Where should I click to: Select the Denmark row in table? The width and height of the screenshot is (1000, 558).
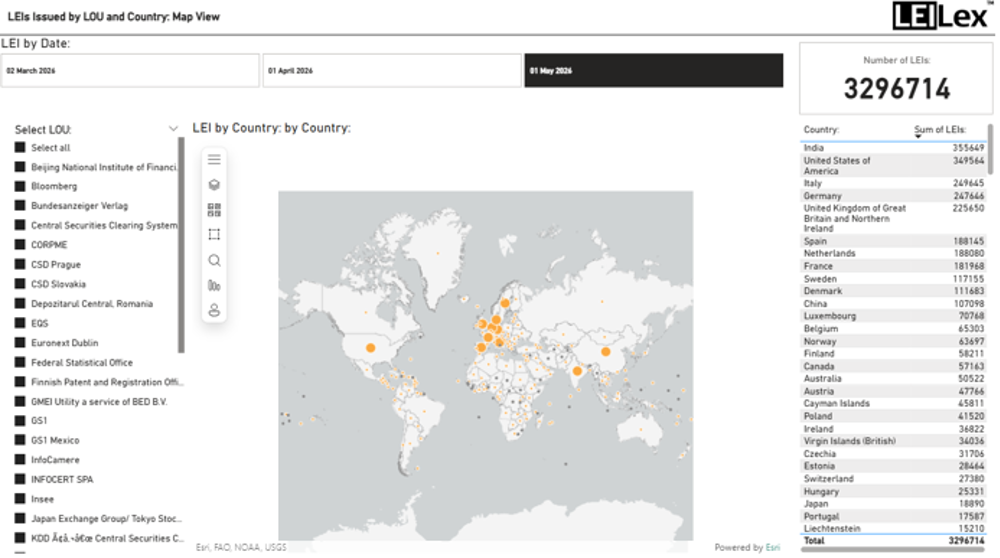click(x=893, y=291)
